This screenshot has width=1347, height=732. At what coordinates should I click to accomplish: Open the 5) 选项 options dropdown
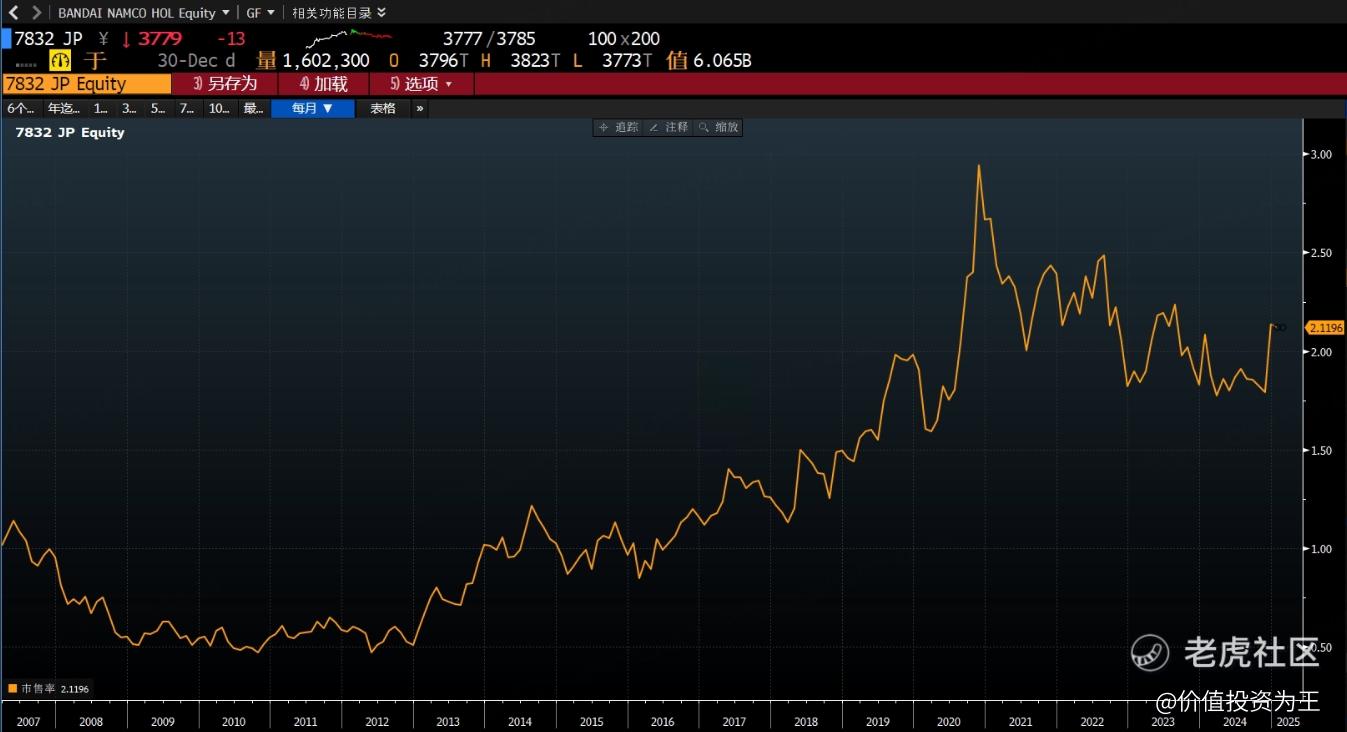(421, 84)
